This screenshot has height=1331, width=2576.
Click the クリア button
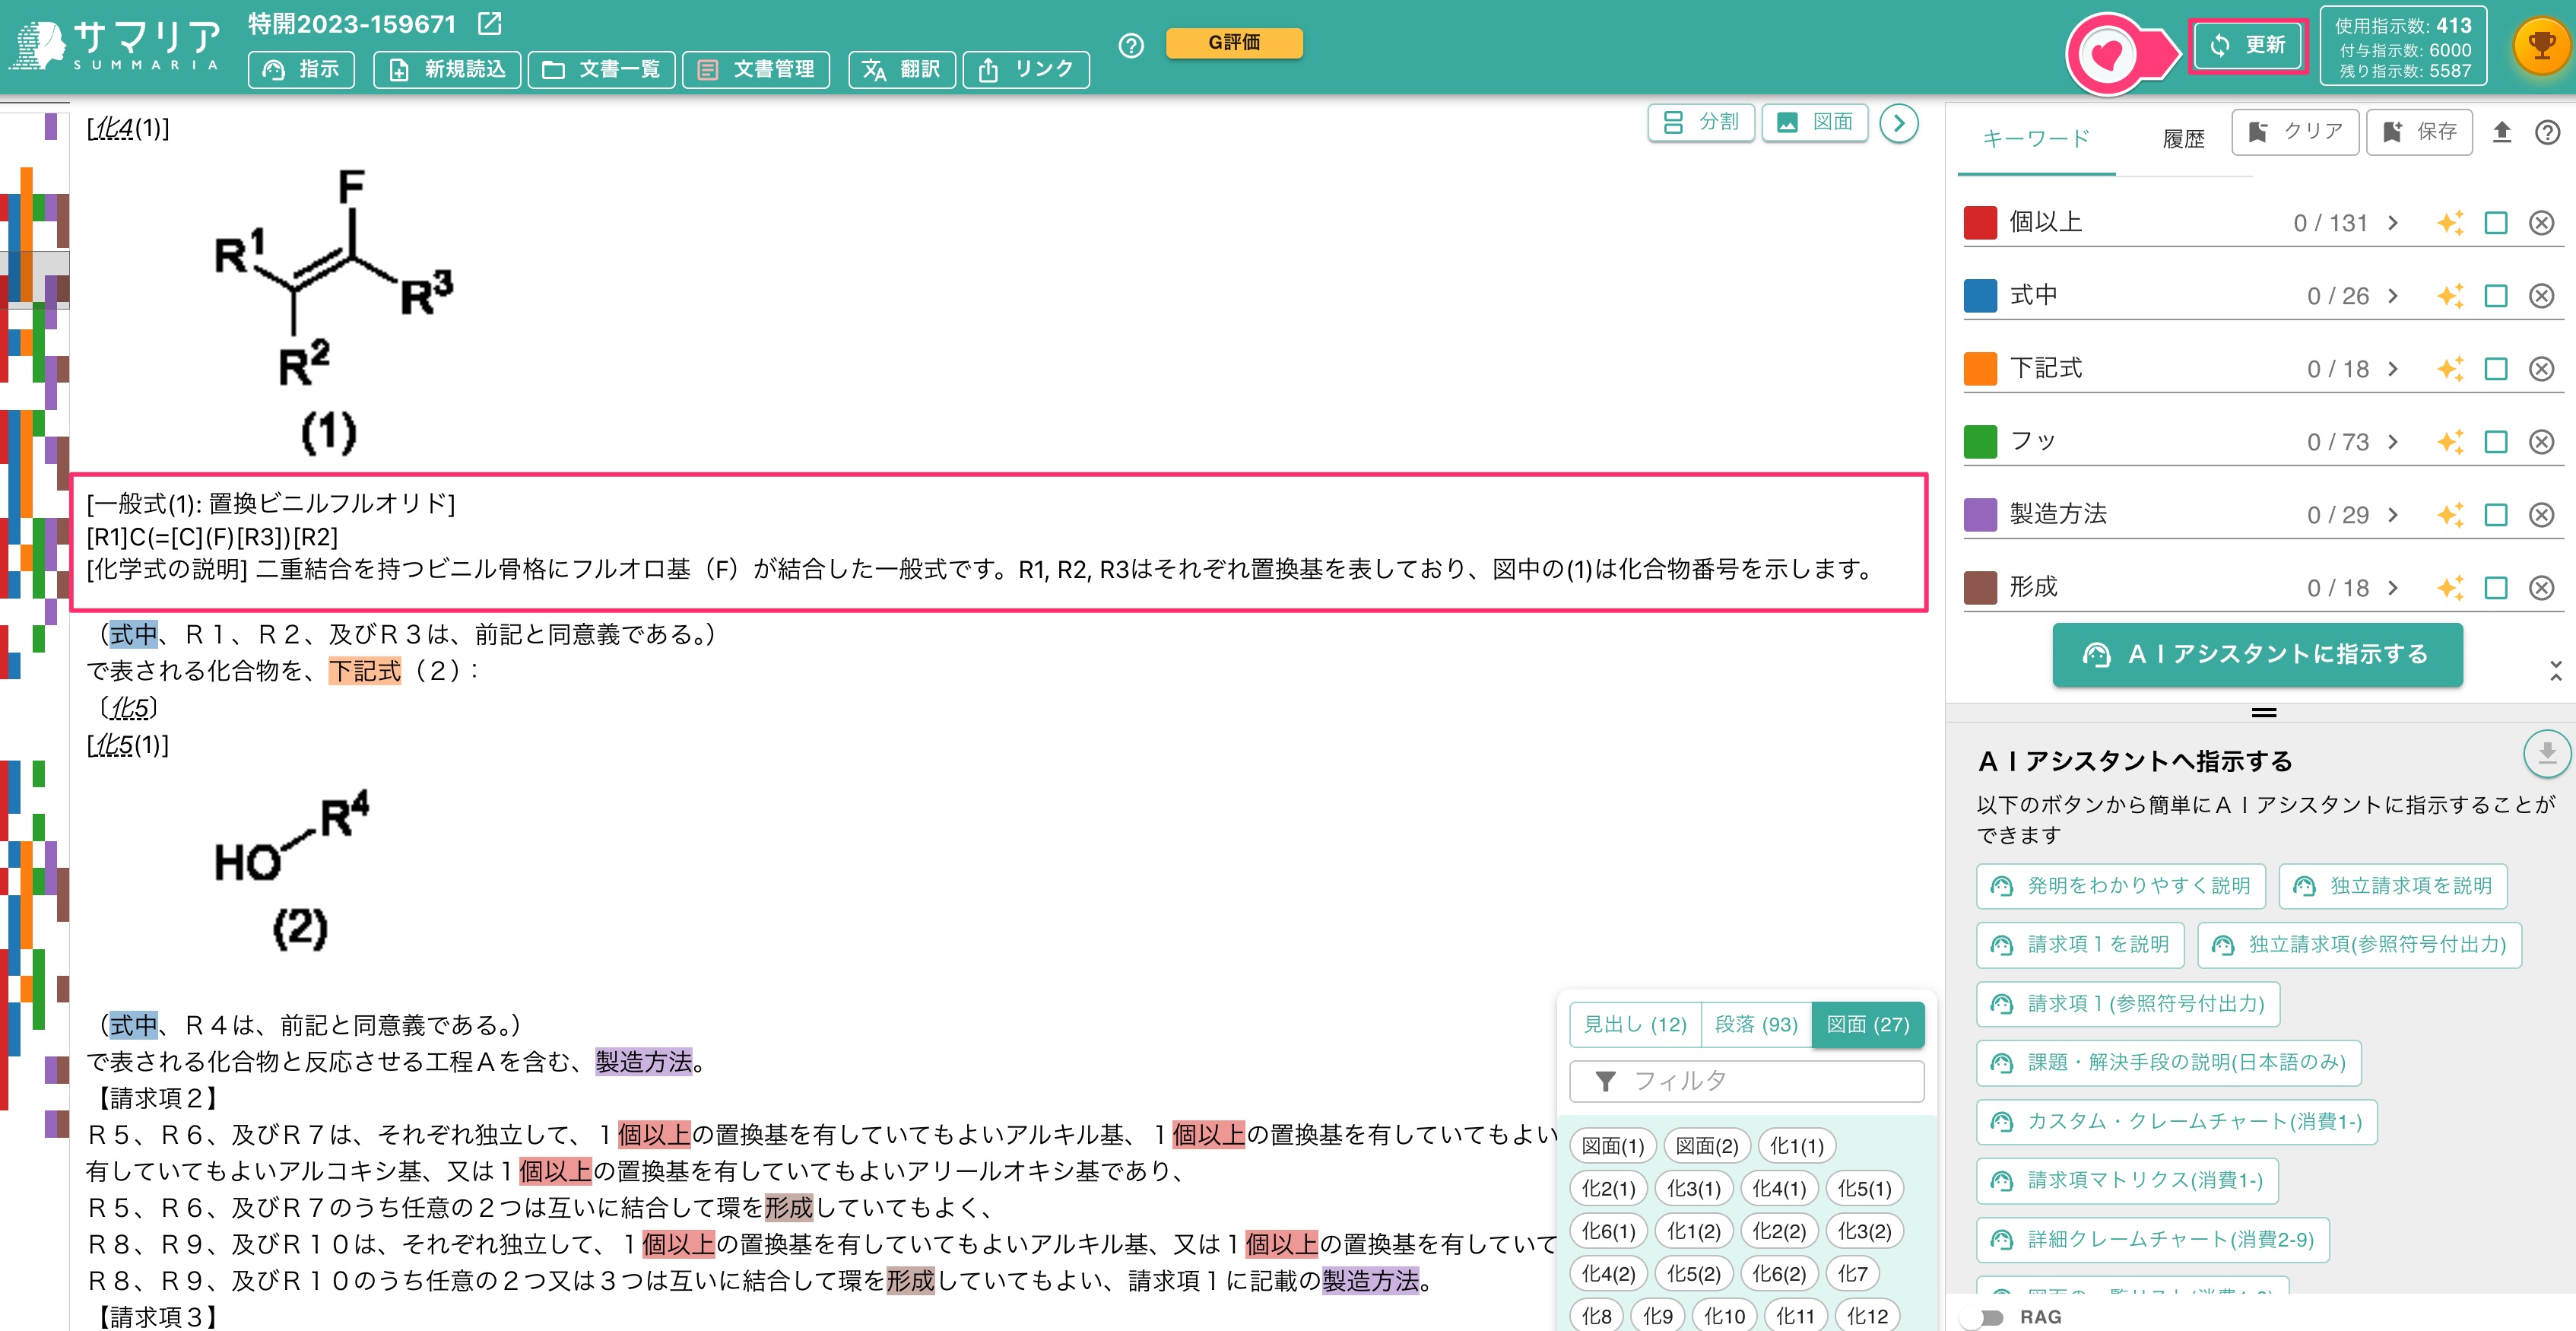[2295, 132]
